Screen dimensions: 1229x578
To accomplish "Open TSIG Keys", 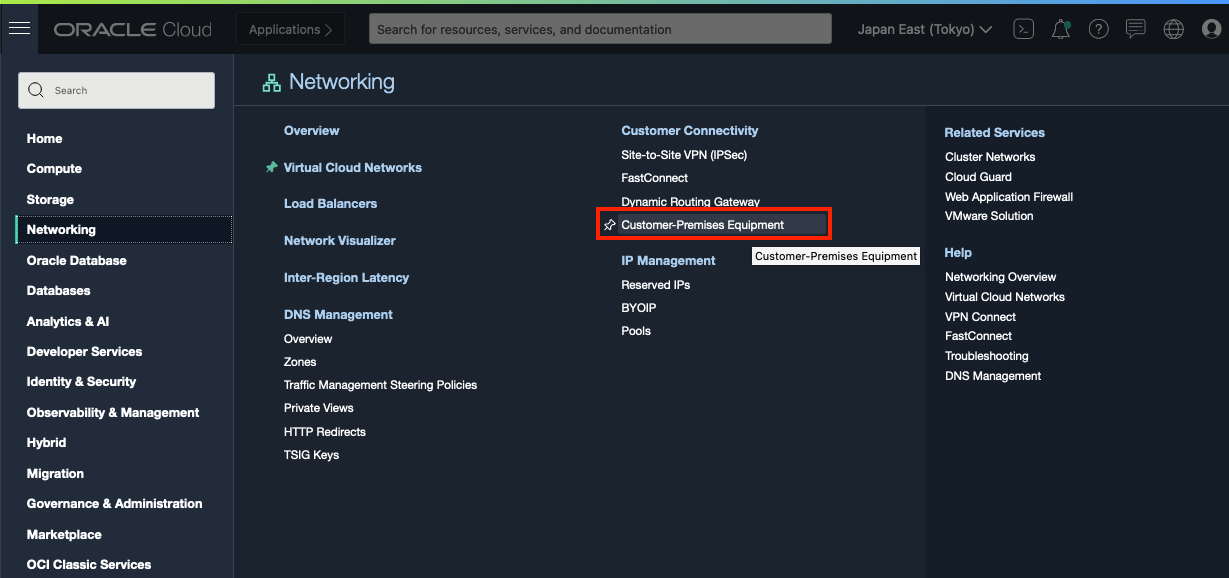I will click(312, 455).
